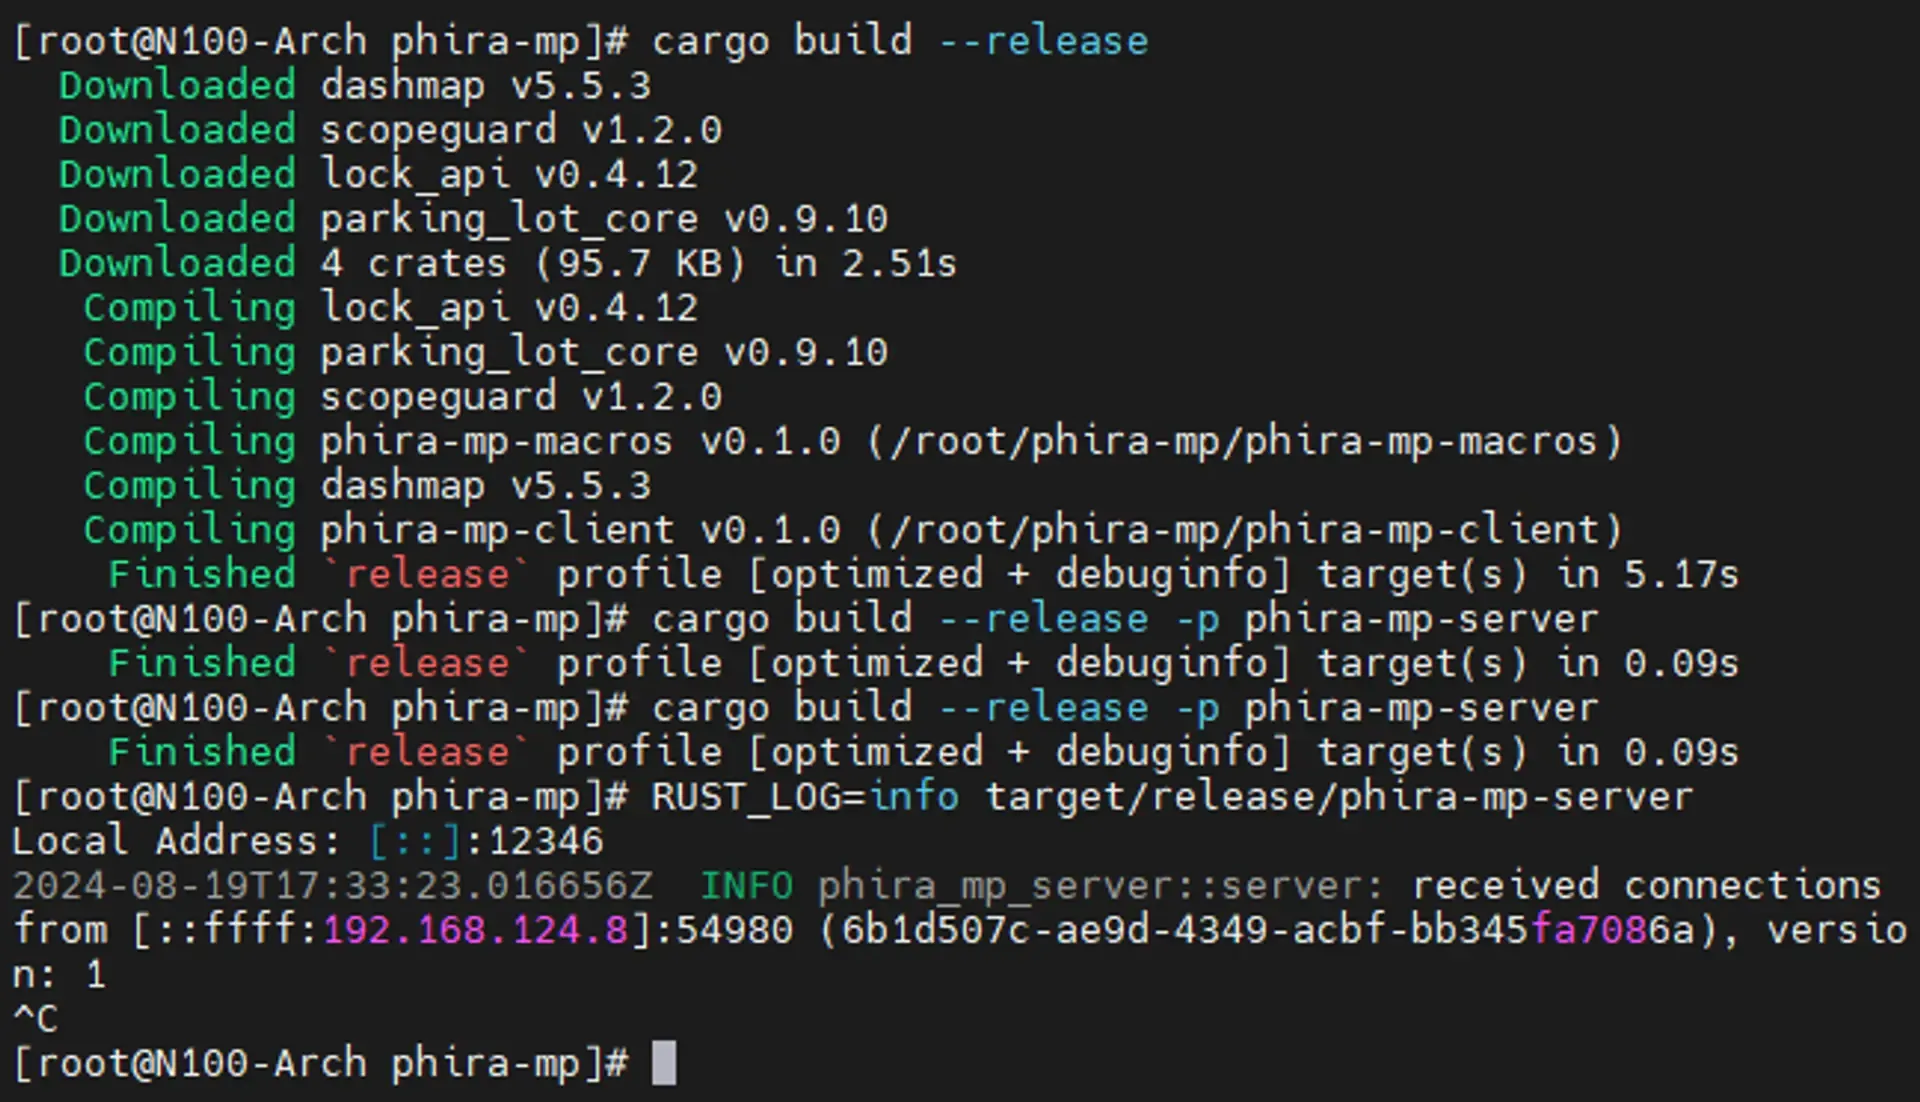Click the /root/phira-mp/phira-mp-macros path
Screen dimensions: 1920x1102
(x=1243, y=441)
